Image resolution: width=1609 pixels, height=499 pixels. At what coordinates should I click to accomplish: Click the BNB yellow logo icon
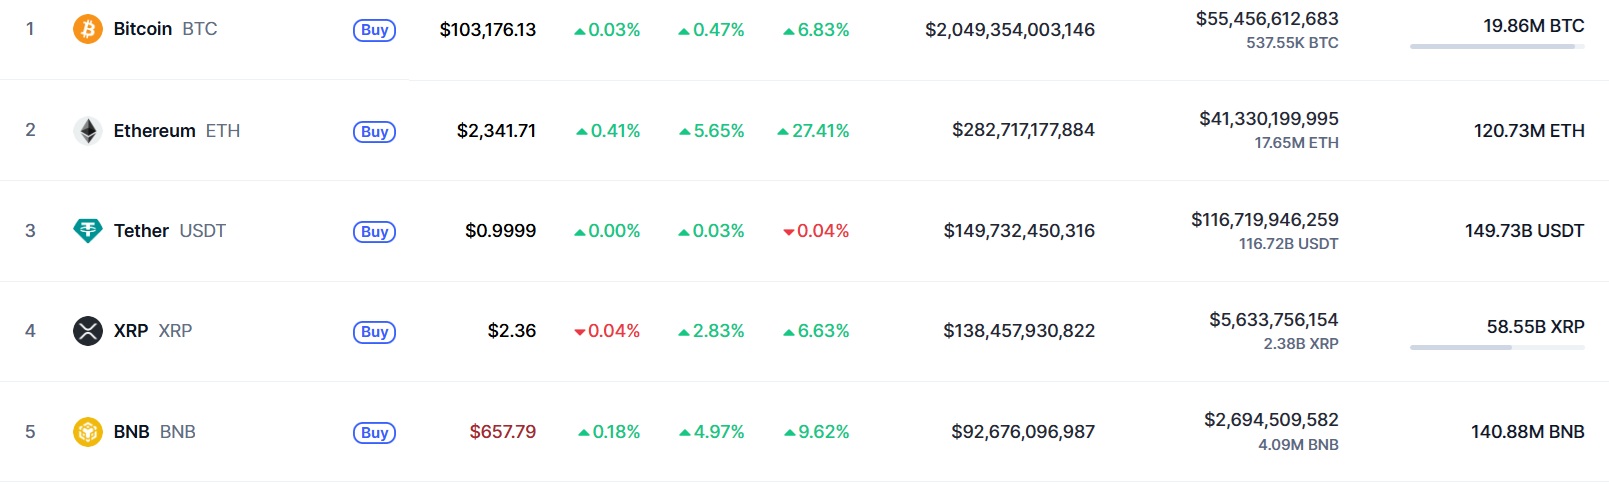[88, 432]
